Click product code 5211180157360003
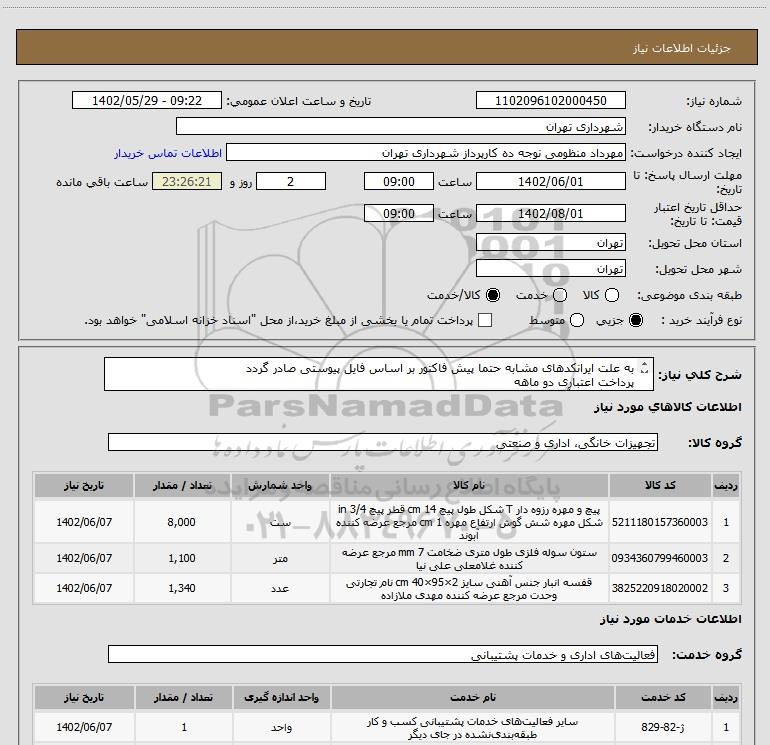The height and width of the screenshot is (745, 770). pyautogui.click(x=660, y=522)
